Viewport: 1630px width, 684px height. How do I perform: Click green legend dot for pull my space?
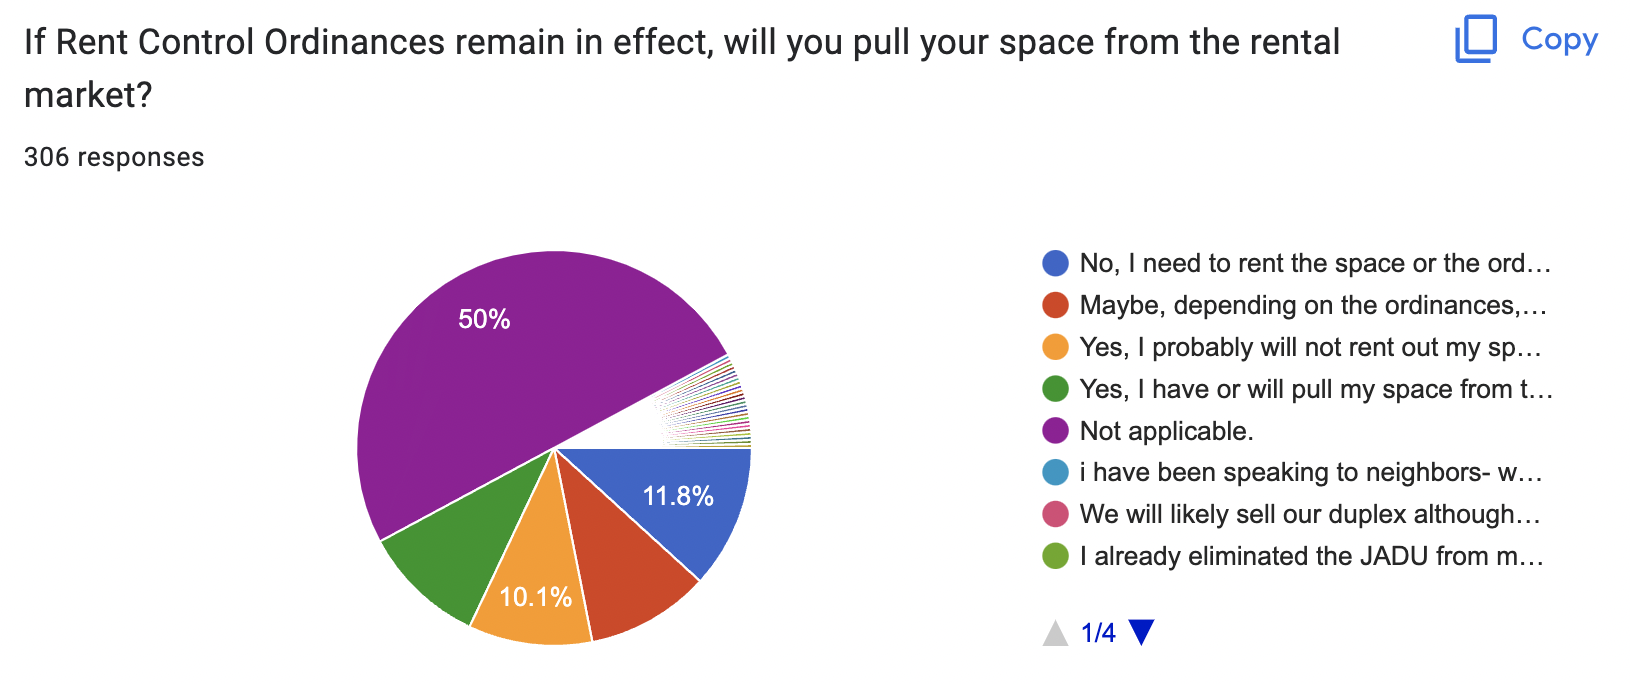point(1055,389)
